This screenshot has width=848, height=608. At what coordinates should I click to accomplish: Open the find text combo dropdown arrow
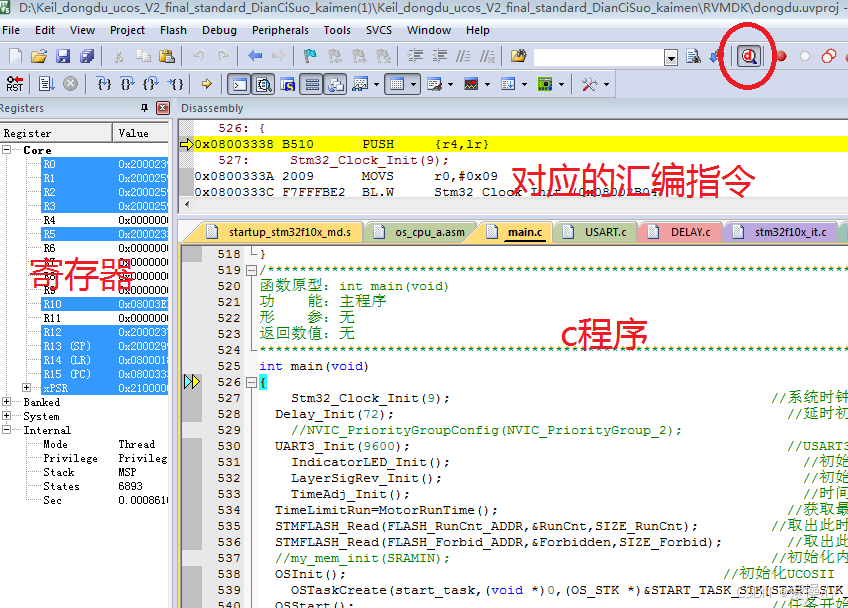click(671, 57)
